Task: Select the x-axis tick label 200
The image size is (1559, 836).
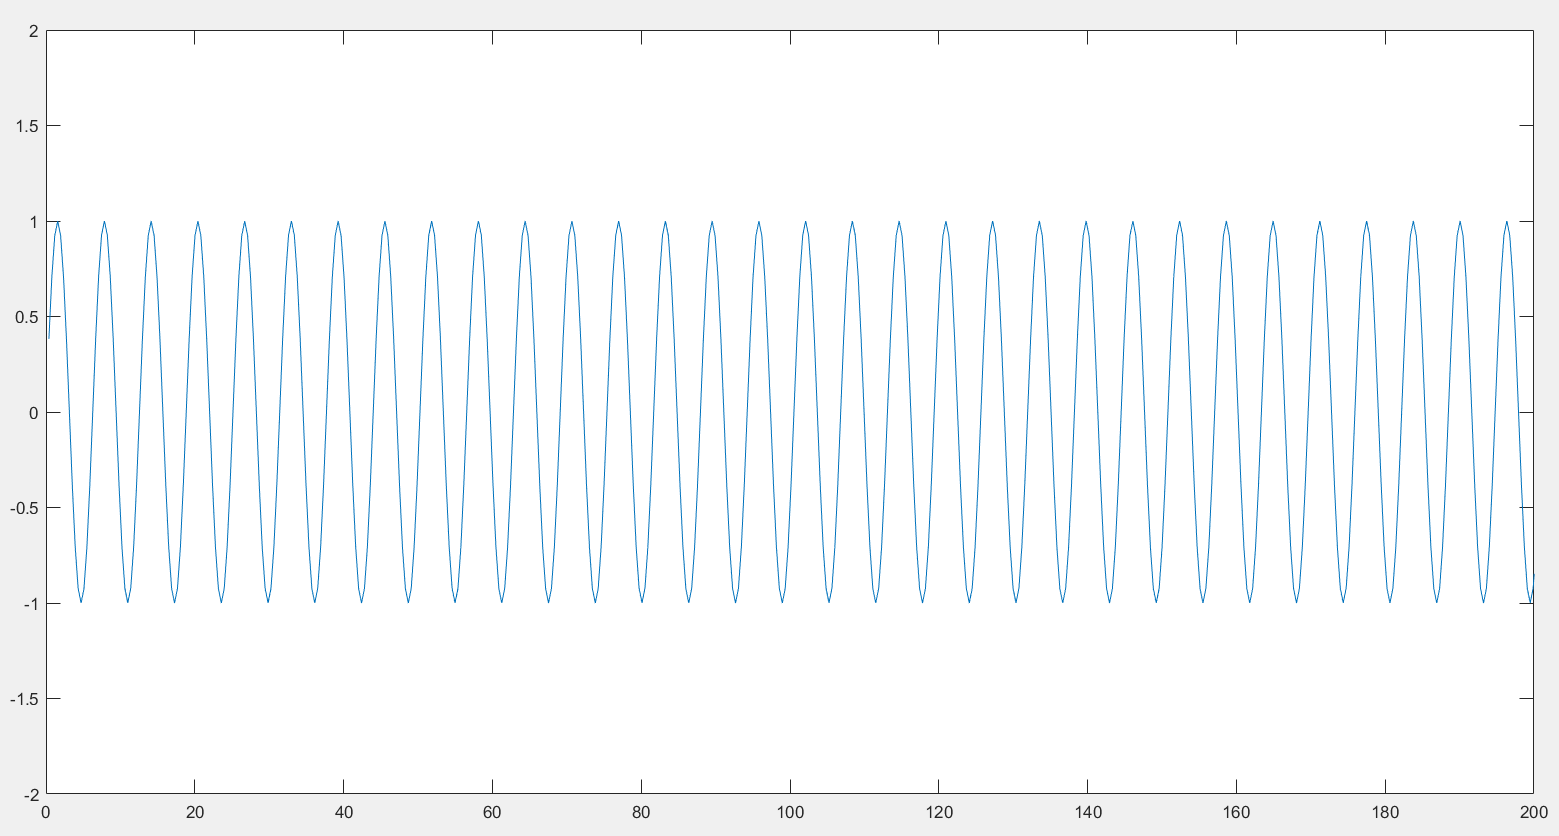Action: click(1533, 813)
